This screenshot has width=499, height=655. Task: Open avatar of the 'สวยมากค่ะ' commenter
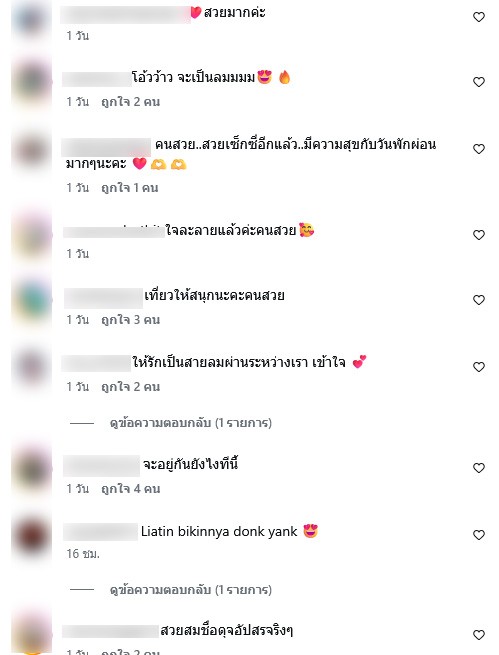tap(32, 19)
